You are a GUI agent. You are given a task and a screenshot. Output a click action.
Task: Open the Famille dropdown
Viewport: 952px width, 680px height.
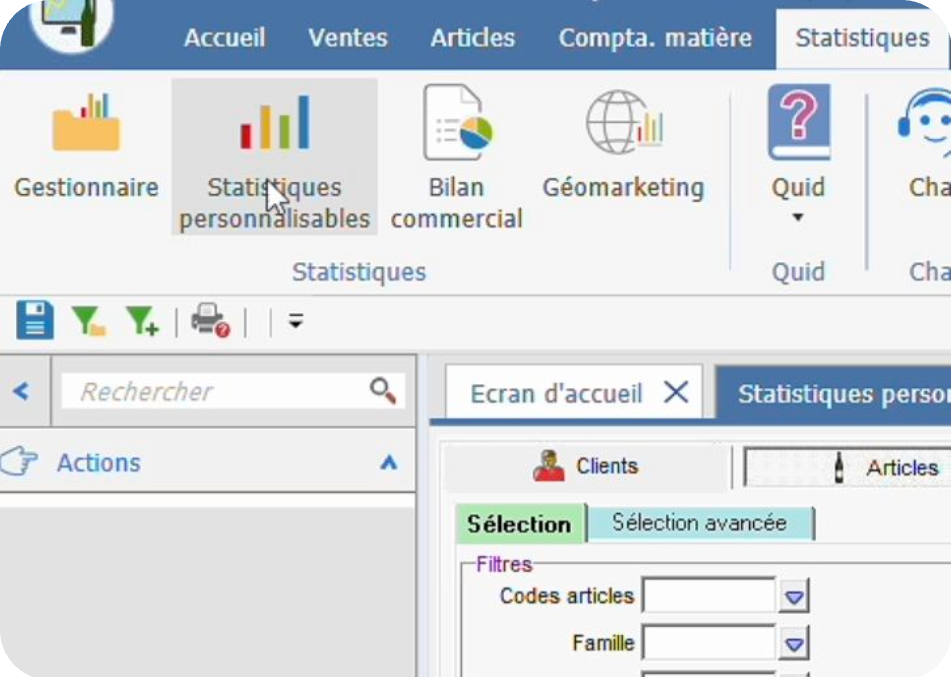[795, 642]
